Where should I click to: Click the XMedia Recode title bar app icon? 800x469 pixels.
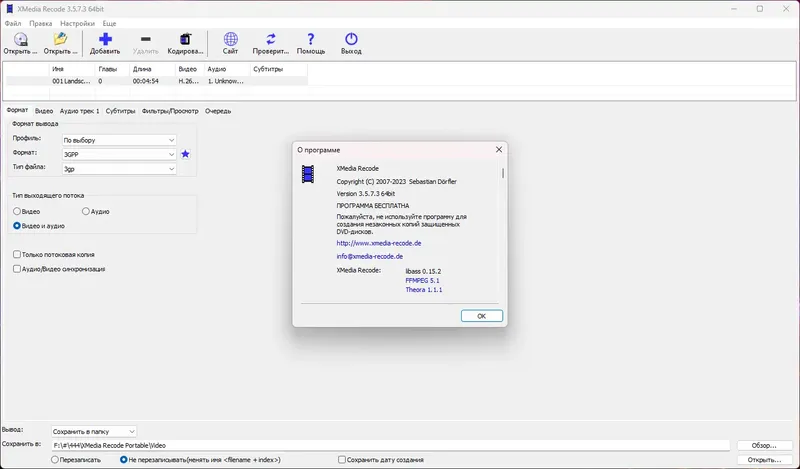pyautogui.click(x=9, y=9)
